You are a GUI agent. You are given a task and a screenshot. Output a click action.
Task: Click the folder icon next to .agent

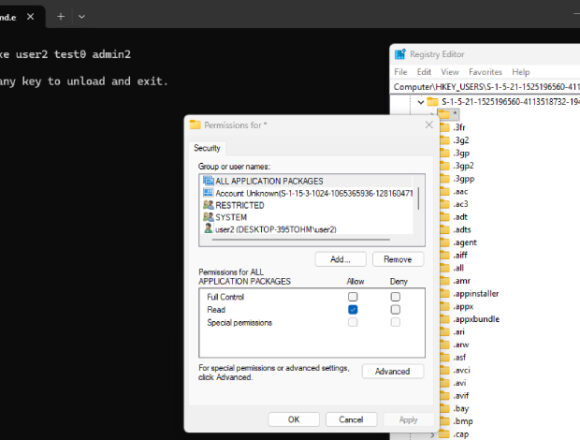445,243
